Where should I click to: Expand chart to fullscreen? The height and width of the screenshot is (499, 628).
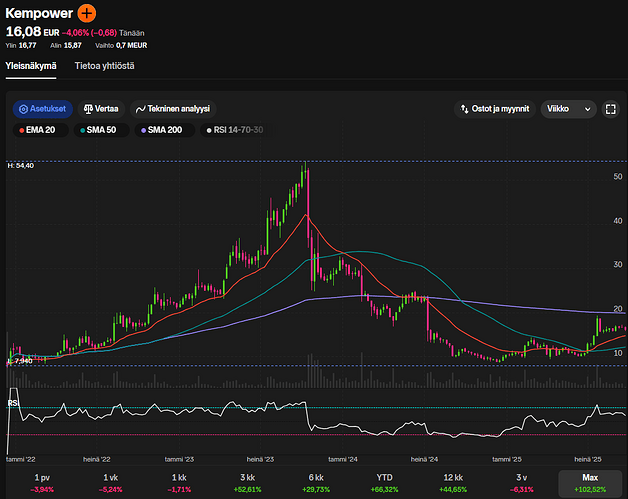[612, 109]
